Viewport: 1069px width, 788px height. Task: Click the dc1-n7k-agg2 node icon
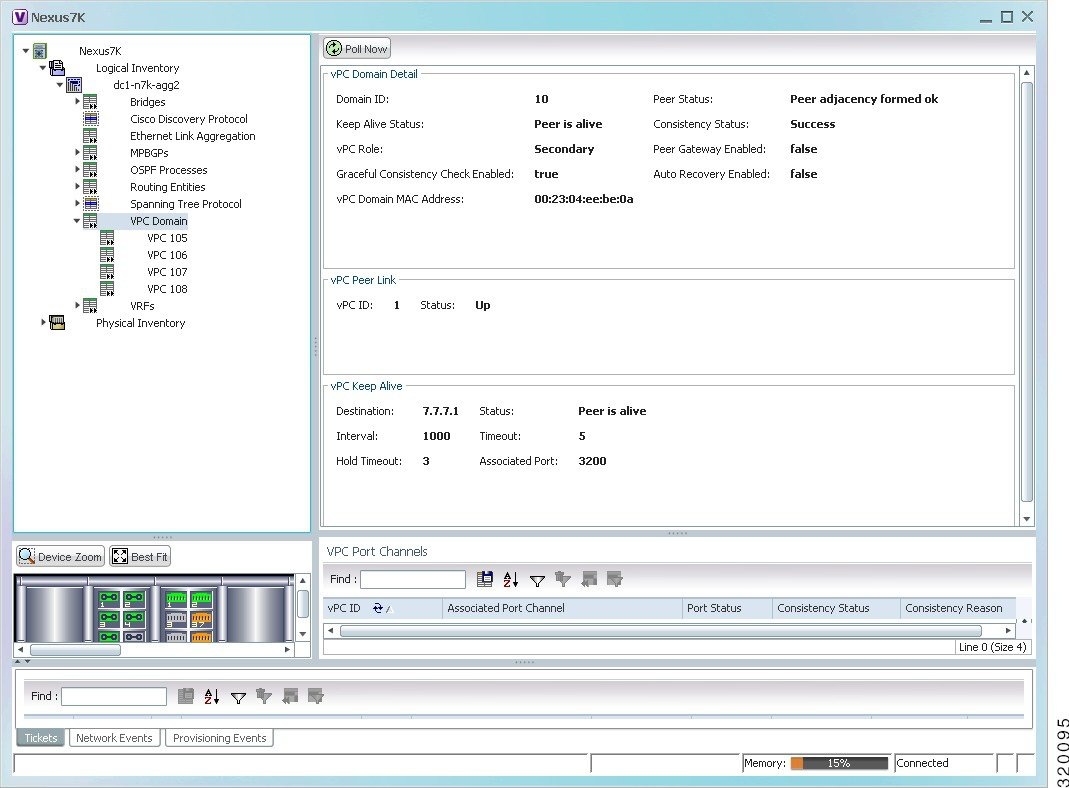tap(74, 85)
